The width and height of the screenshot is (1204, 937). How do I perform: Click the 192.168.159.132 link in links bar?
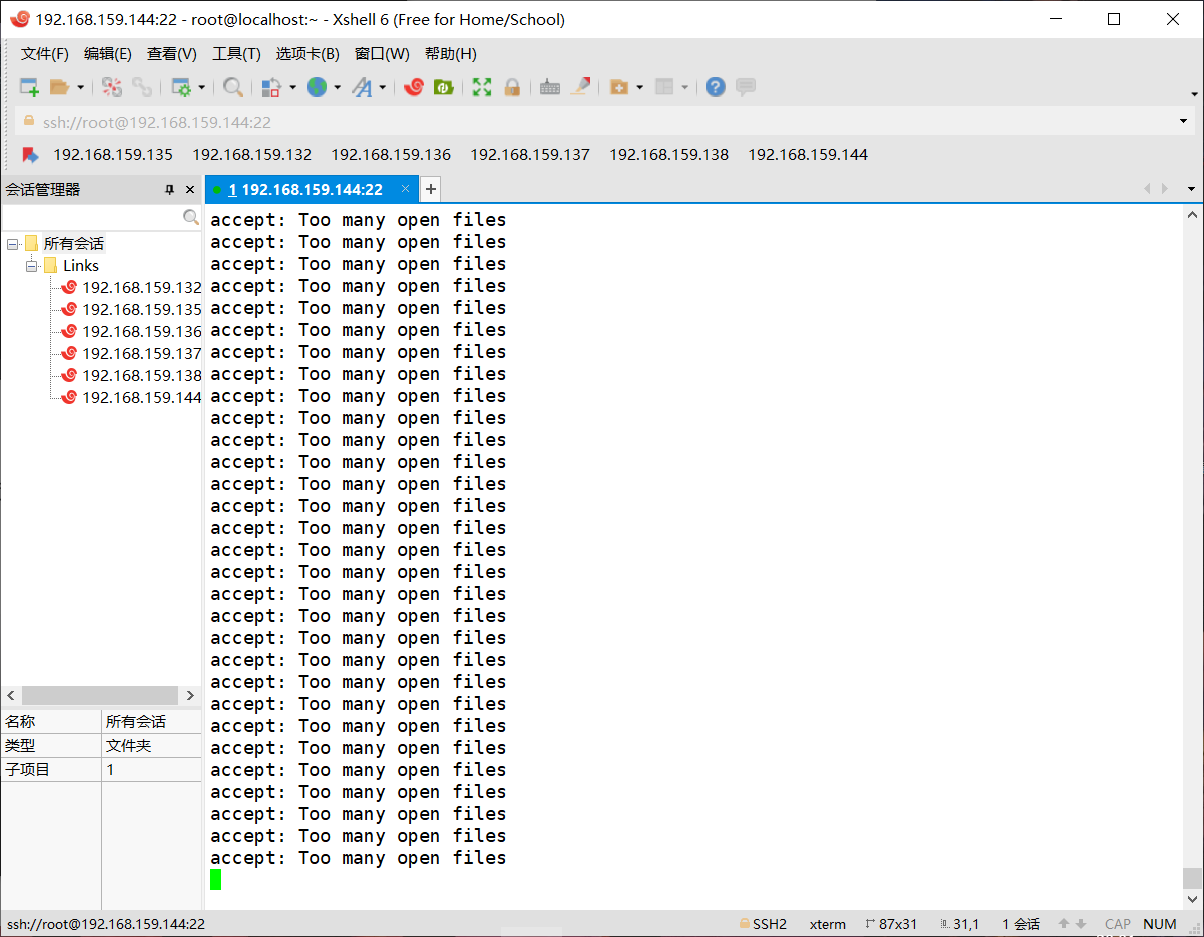(x=252, y=155)
